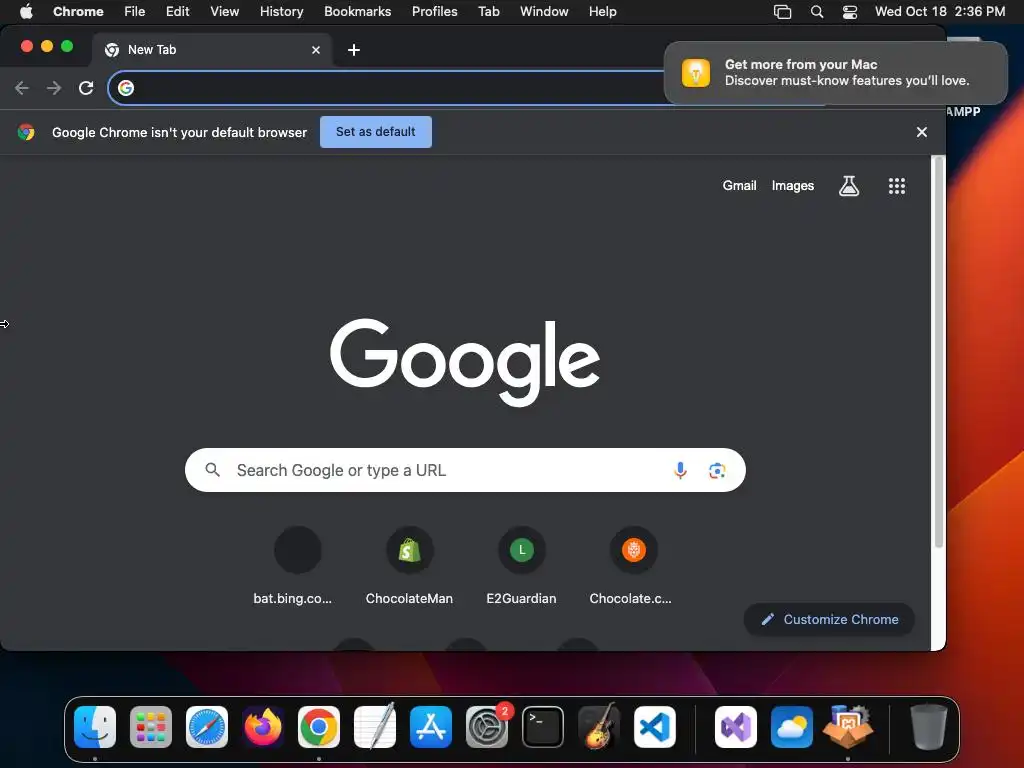Screen dimensions: 1024x768
Task: Open the Google apps grid
Action: click(x=897, y=186)
